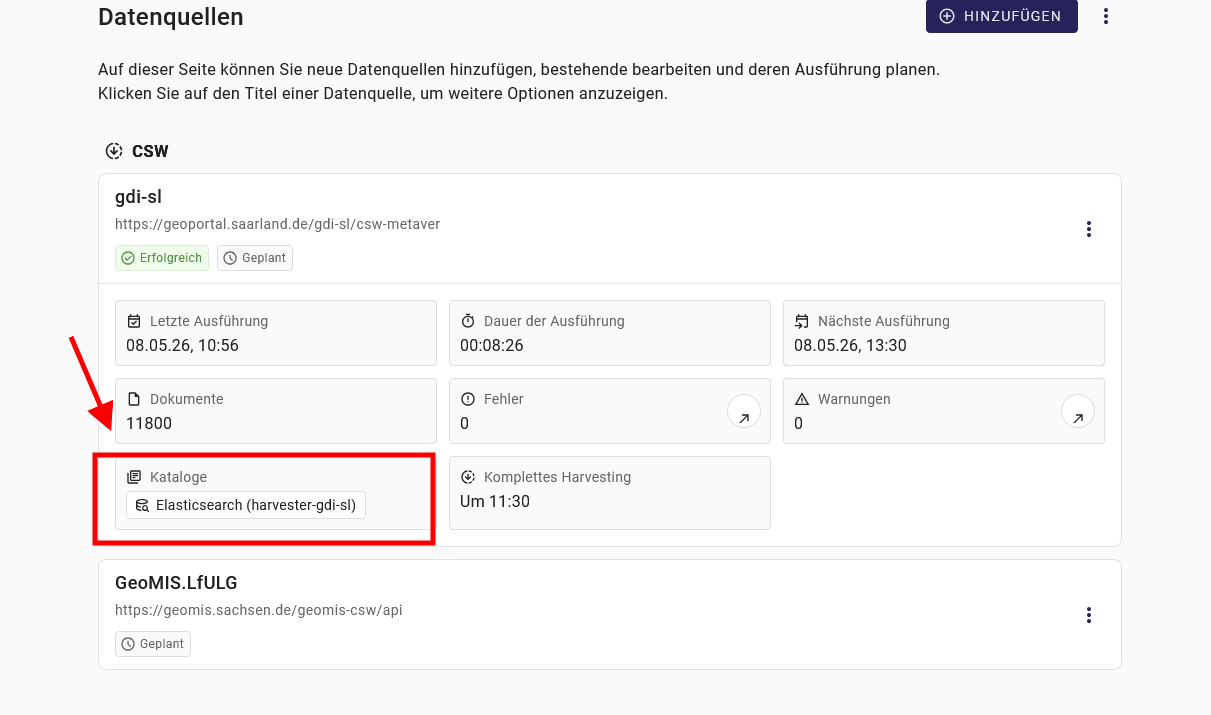Open GeoMIS.LfULG three-dot options menu

pyautogui.click(x=1089, y=615)
